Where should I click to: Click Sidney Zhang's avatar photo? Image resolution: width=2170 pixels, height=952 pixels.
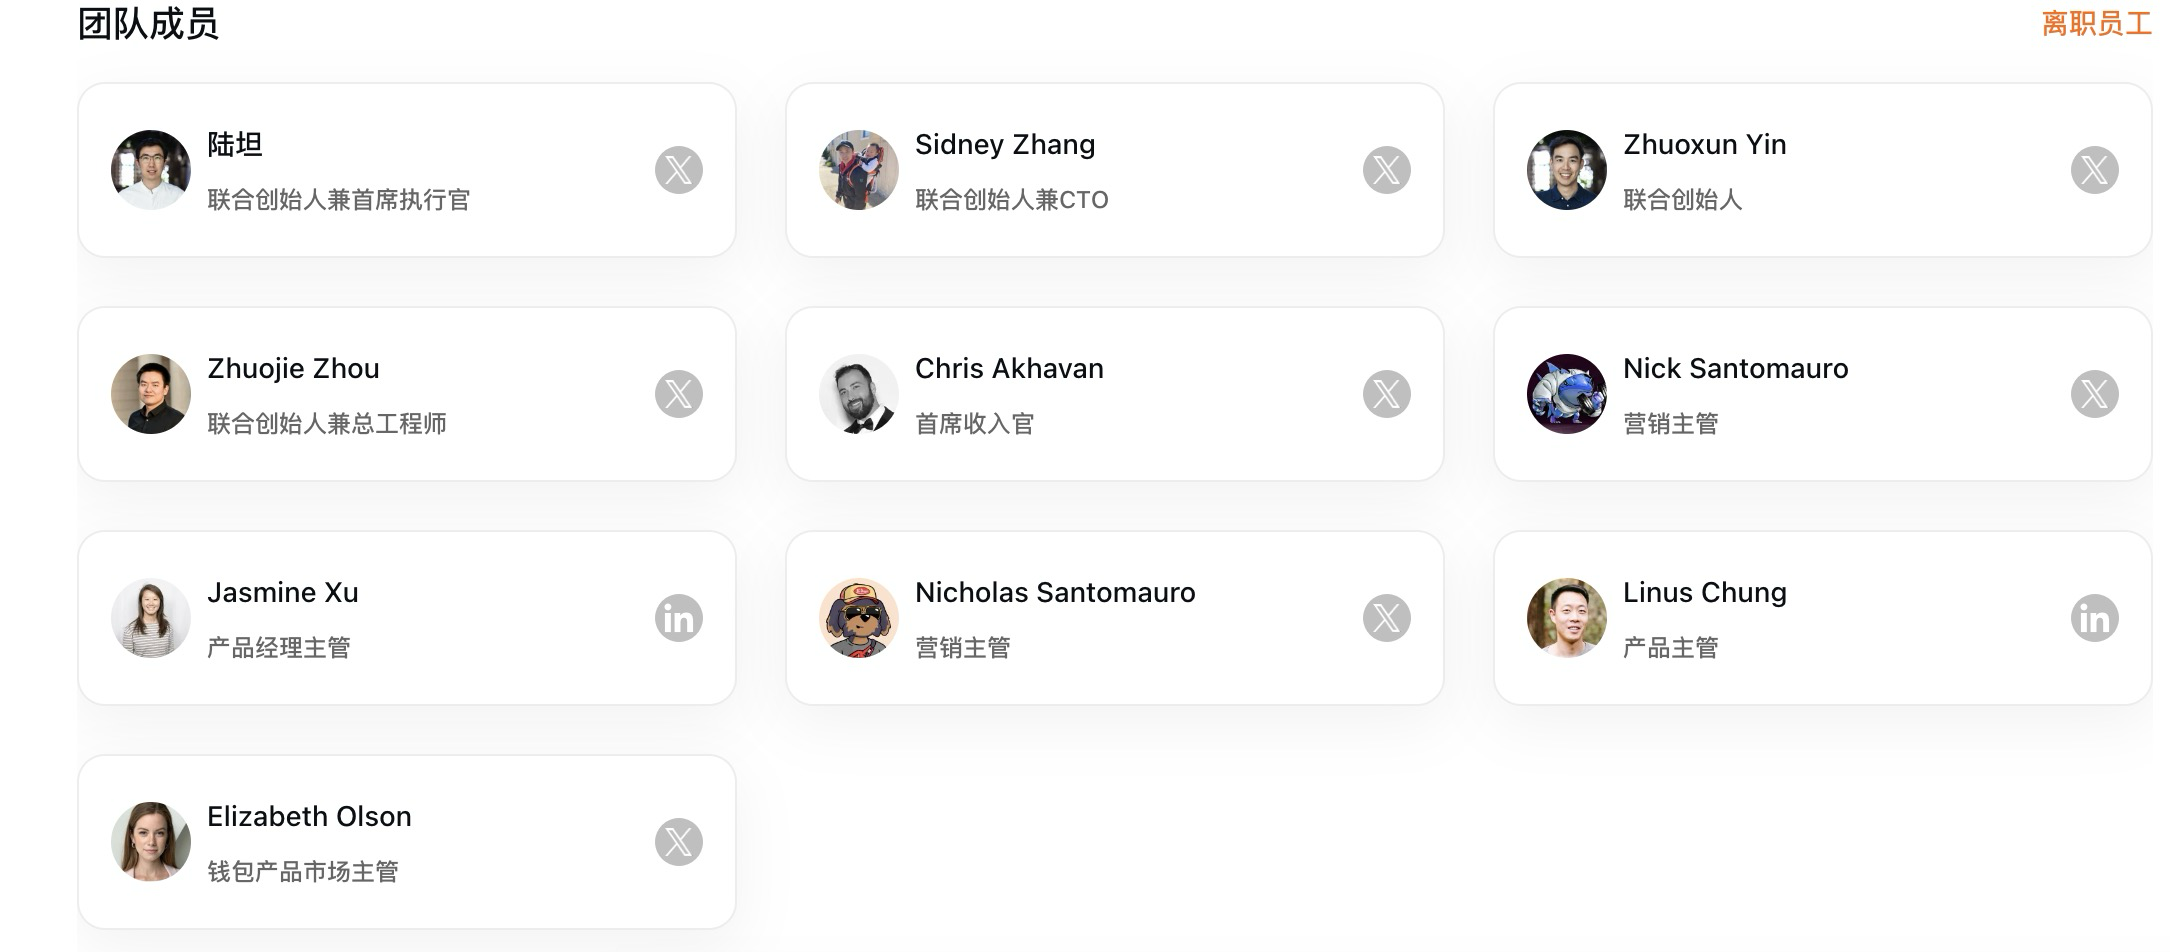tap(859, 170)
